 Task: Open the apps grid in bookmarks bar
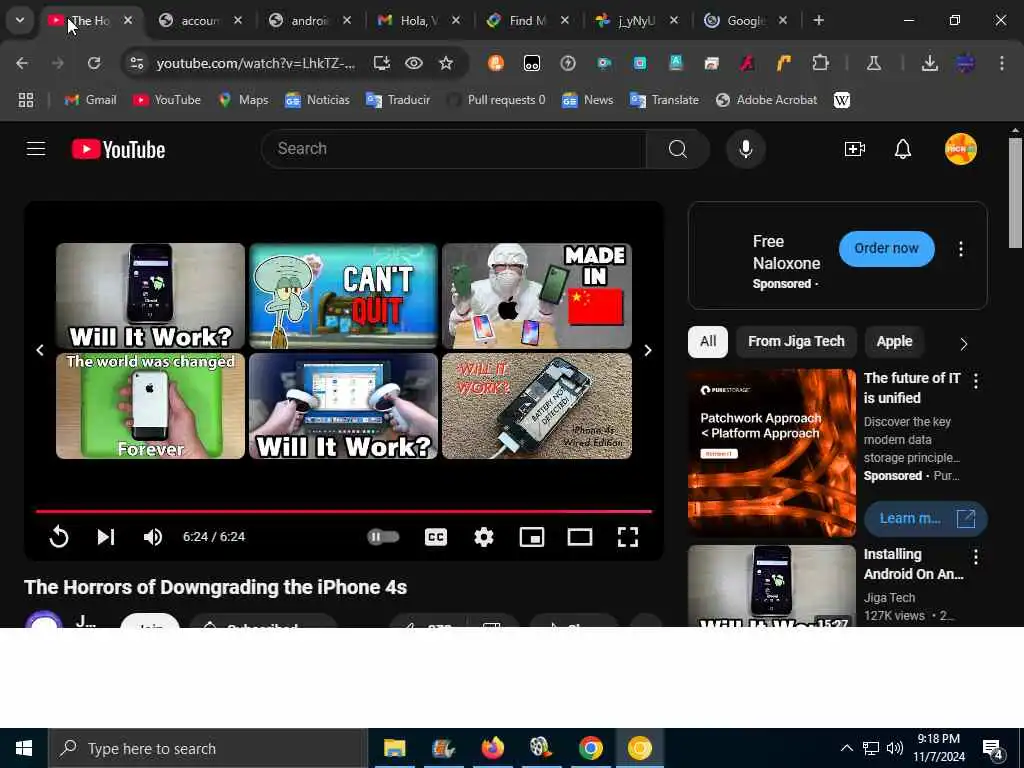tap(25, 100)
